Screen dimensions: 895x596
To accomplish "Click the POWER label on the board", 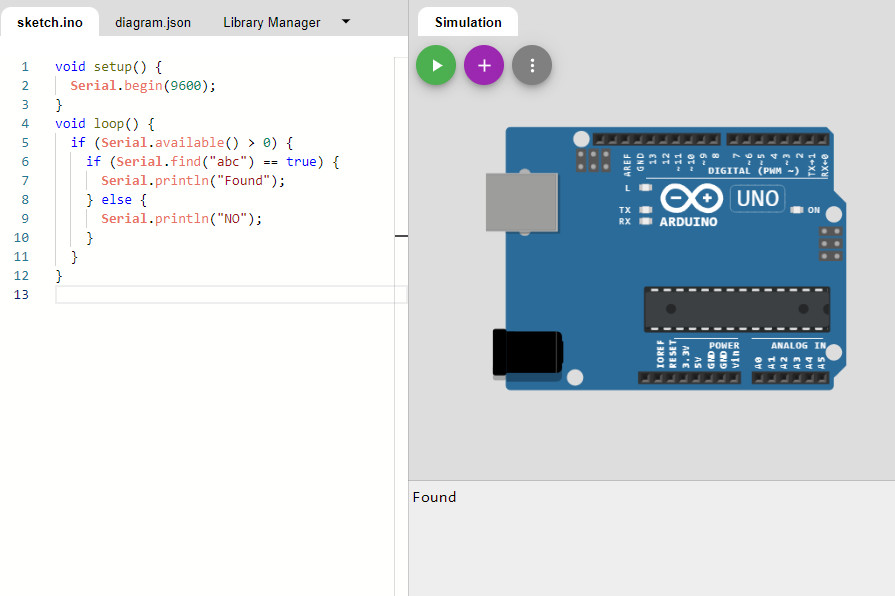I will (x=724, y=345).
